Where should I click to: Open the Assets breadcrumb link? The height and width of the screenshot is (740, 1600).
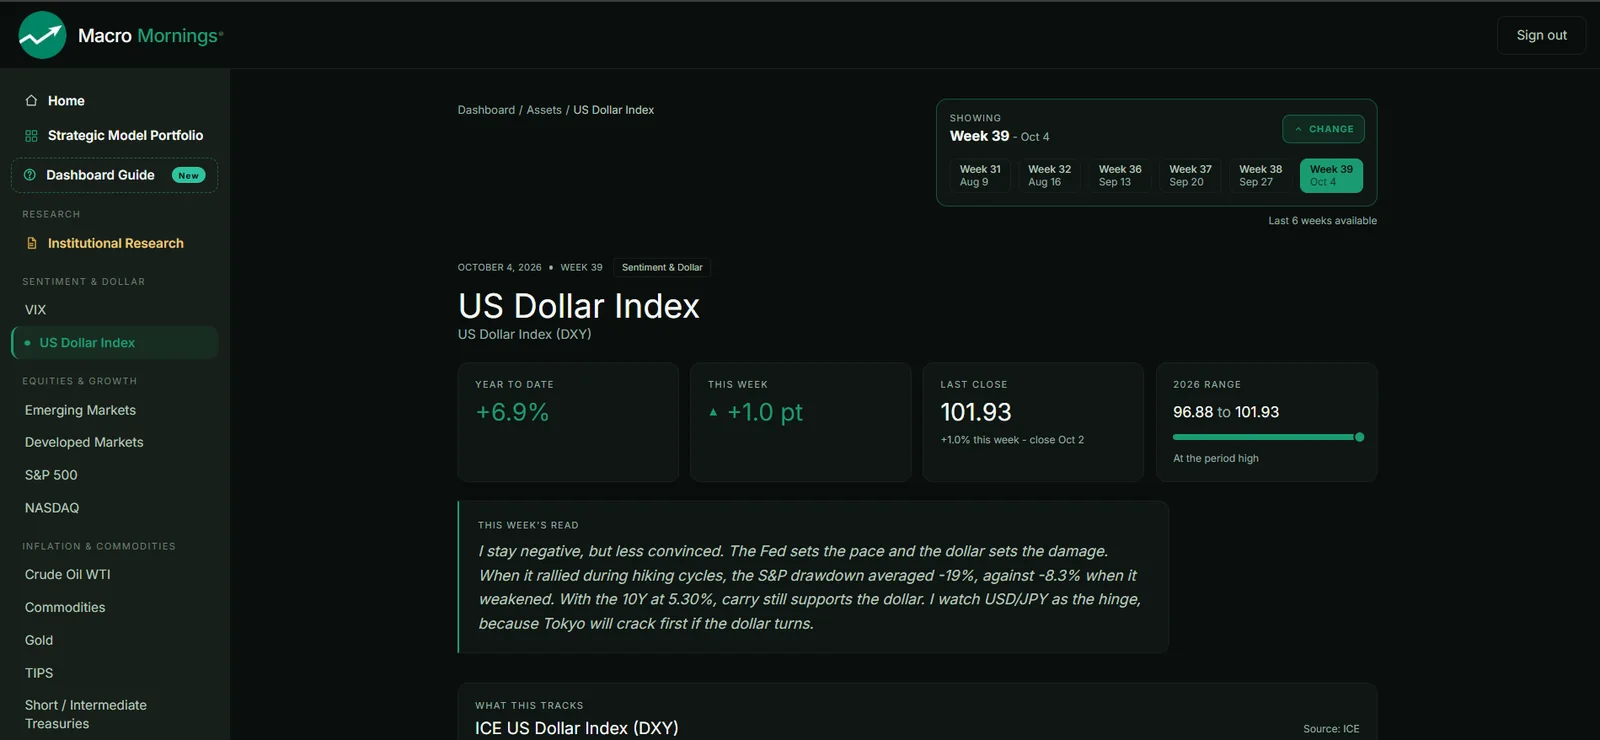tap(544, 110)
